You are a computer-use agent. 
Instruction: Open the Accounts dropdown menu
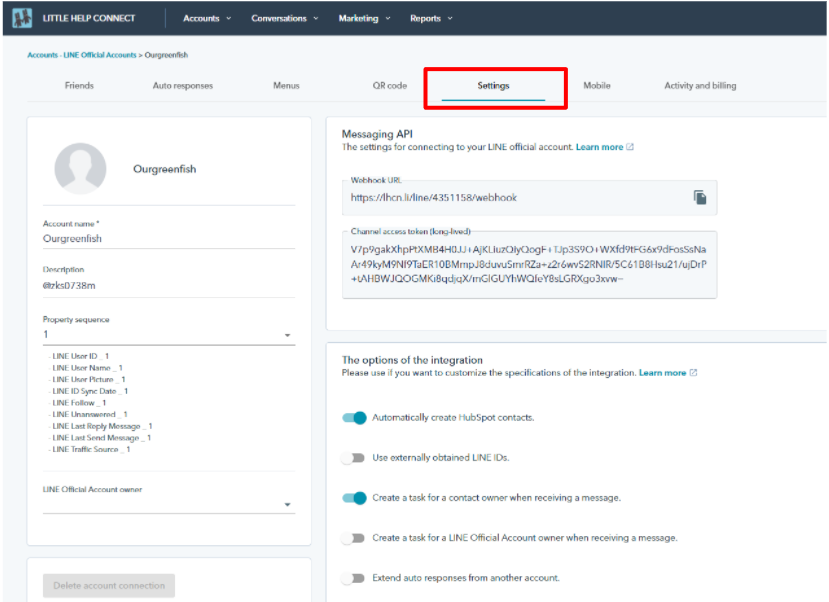[x=207, y=18]
